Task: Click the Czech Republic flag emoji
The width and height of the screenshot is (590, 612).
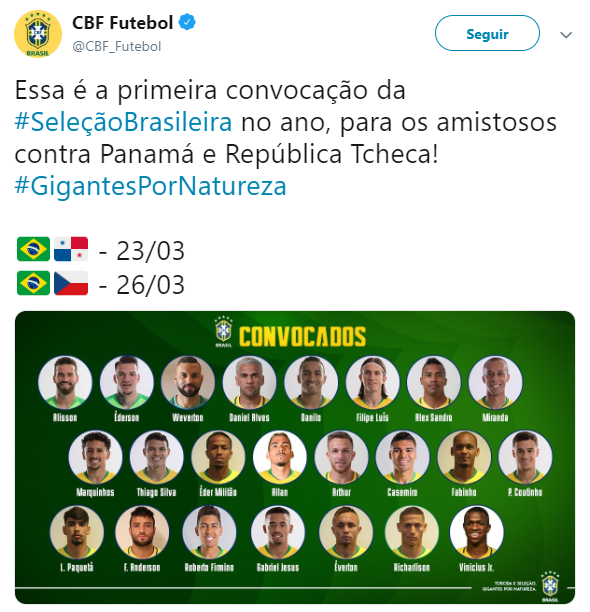Action: coord(71,283)
